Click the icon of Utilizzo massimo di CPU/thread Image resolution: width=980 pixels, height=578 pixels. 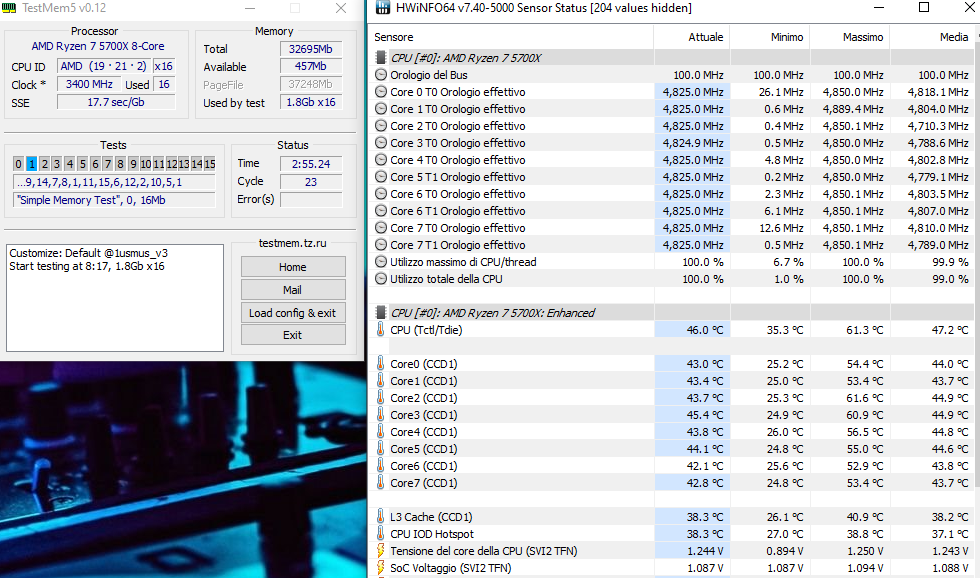coord(381,262)
